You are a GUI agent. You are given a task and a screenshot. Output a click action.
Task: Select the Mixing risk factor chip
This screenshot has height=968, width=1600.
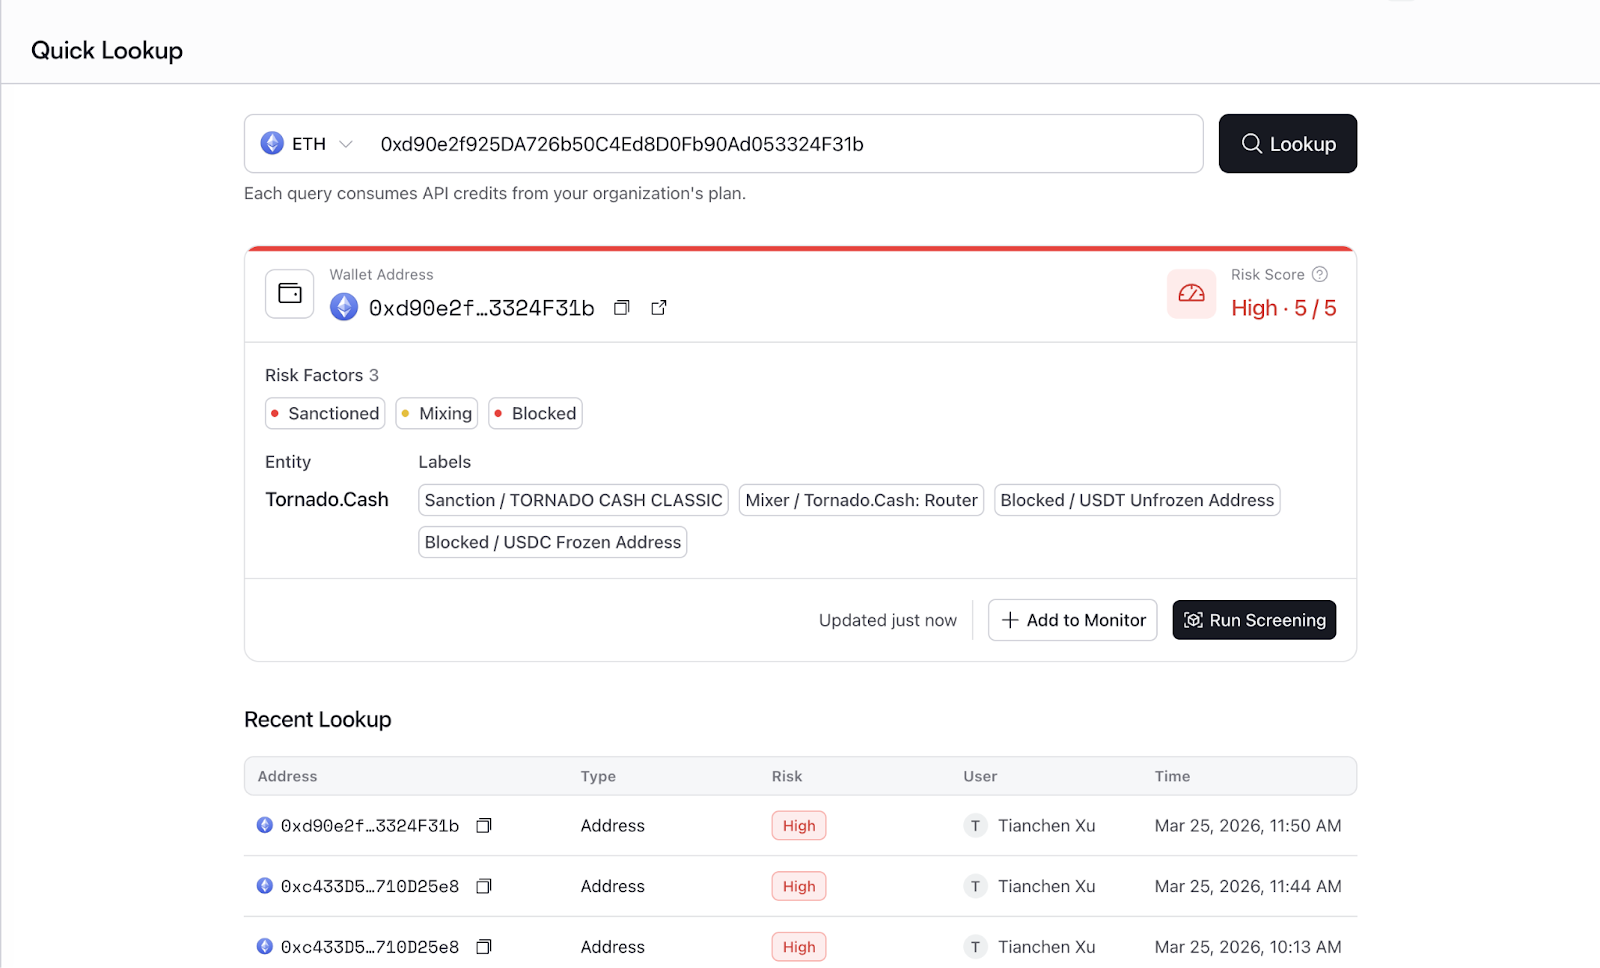coord(436,413)
